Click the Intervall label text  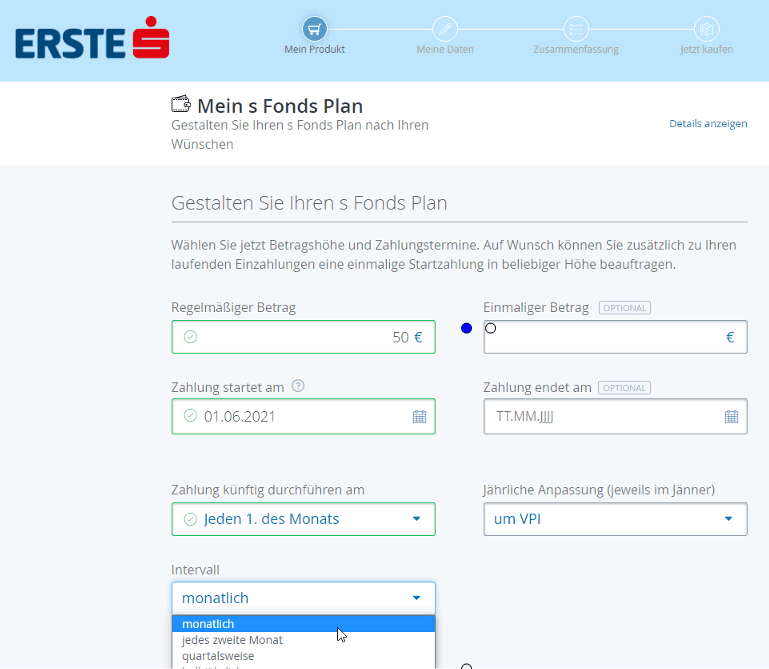click(x=195, y=570)
